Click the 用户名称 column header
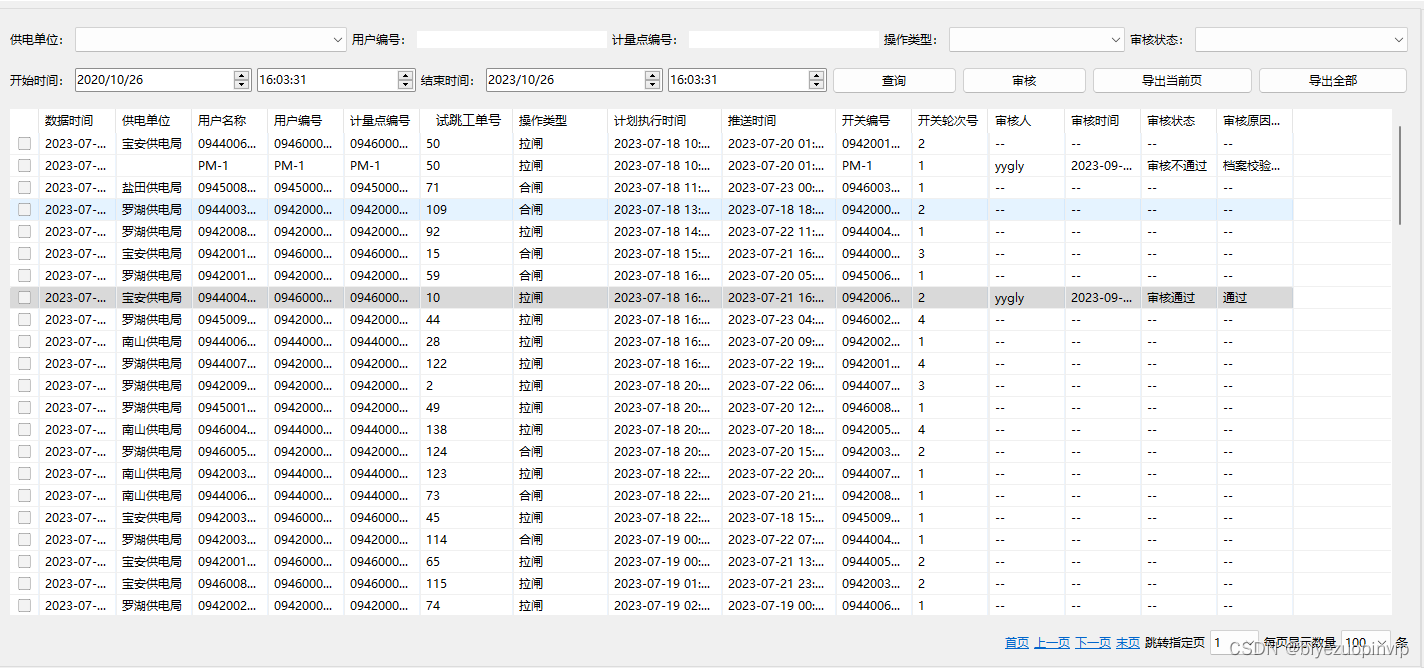The height and width of the screenshot is (668, 1424). (230, 120)
